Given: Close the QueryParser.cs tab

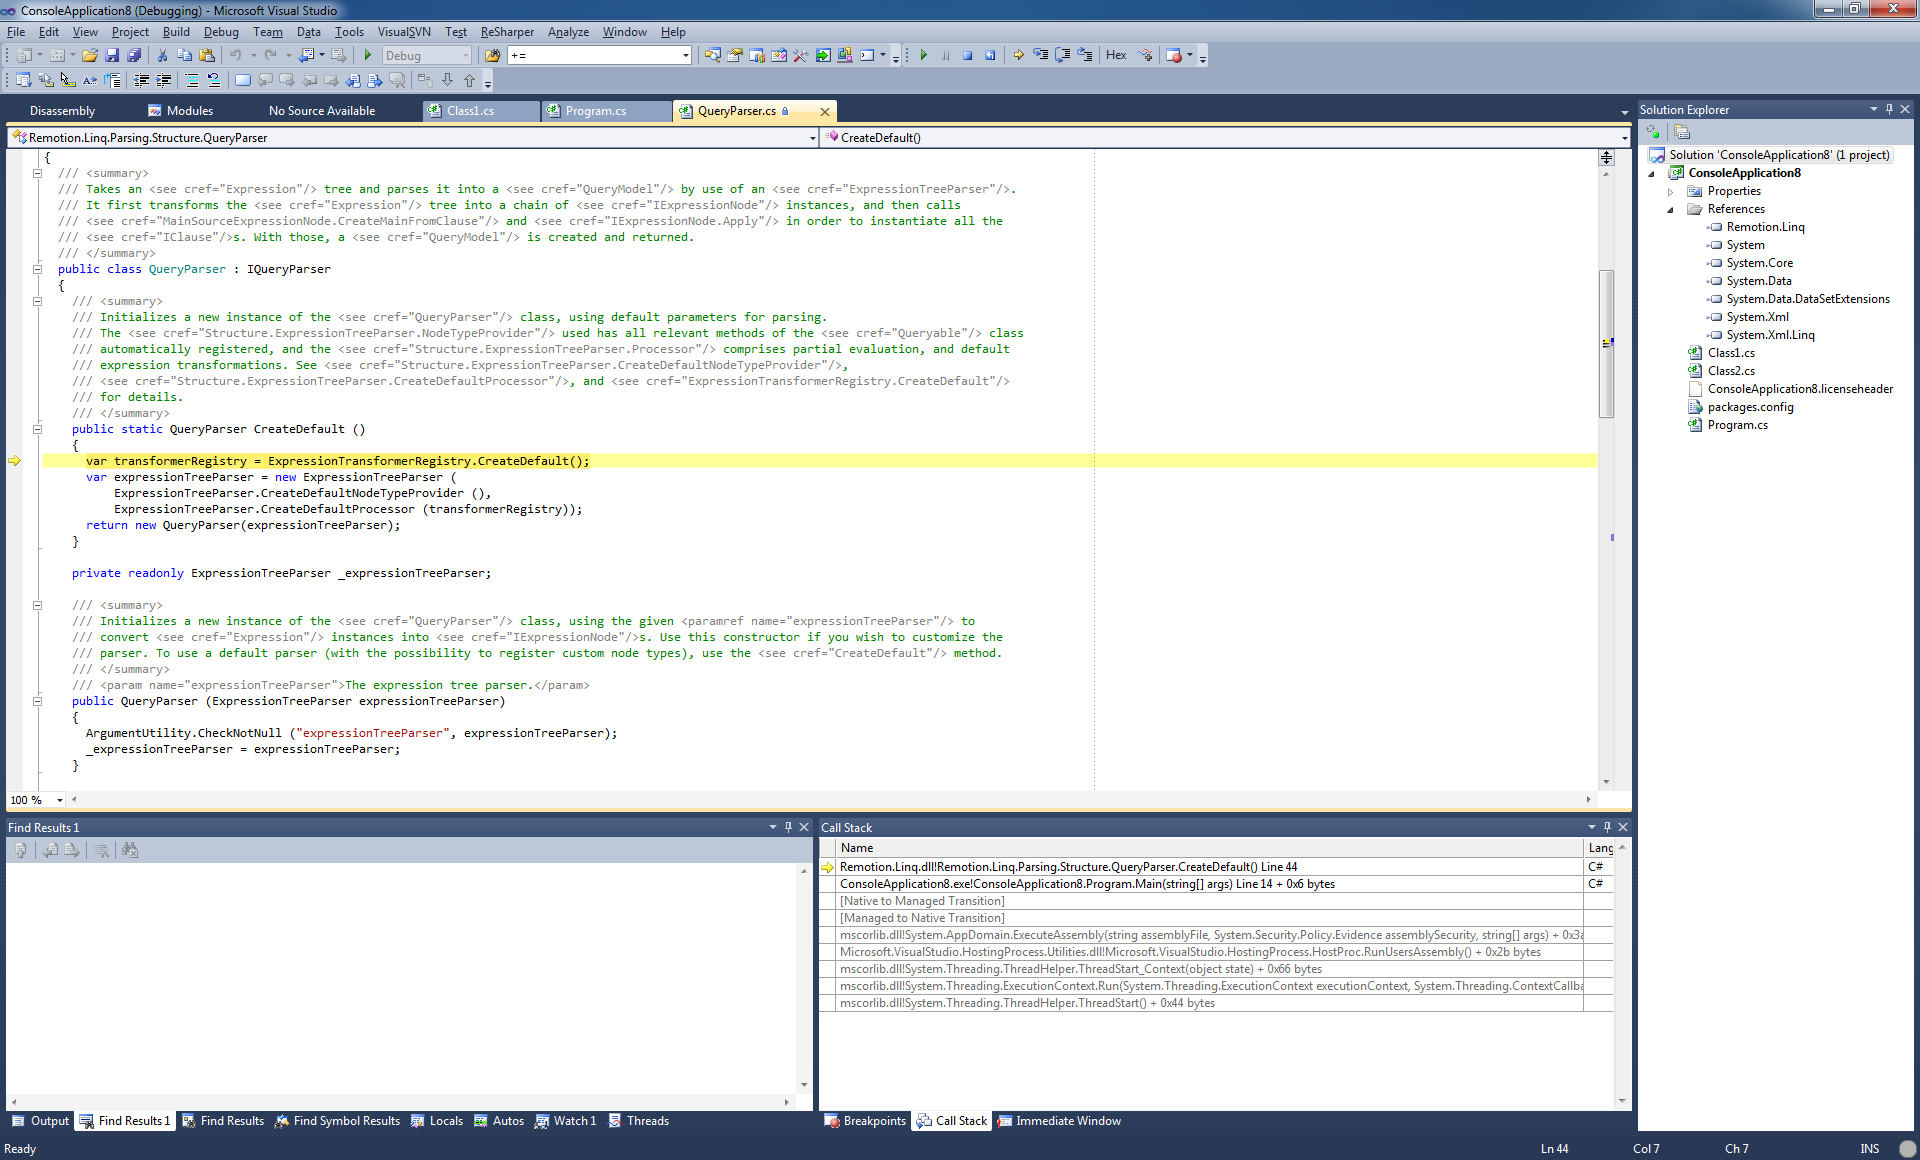Looking at the screenshot, I should coord(825,111).
